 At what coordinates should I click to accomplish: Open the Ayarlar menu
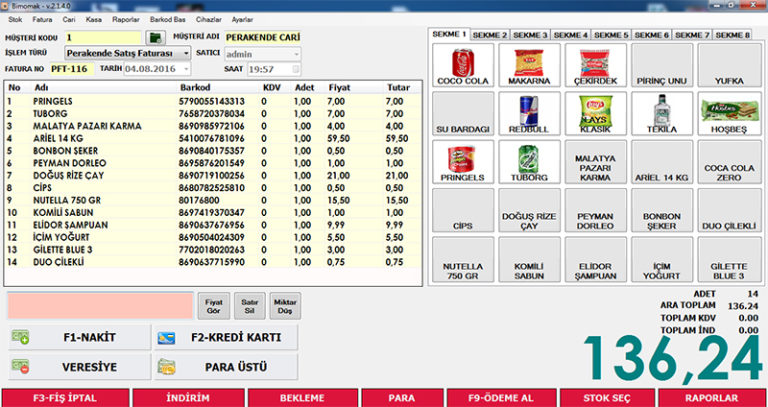(x=242, y=20)
